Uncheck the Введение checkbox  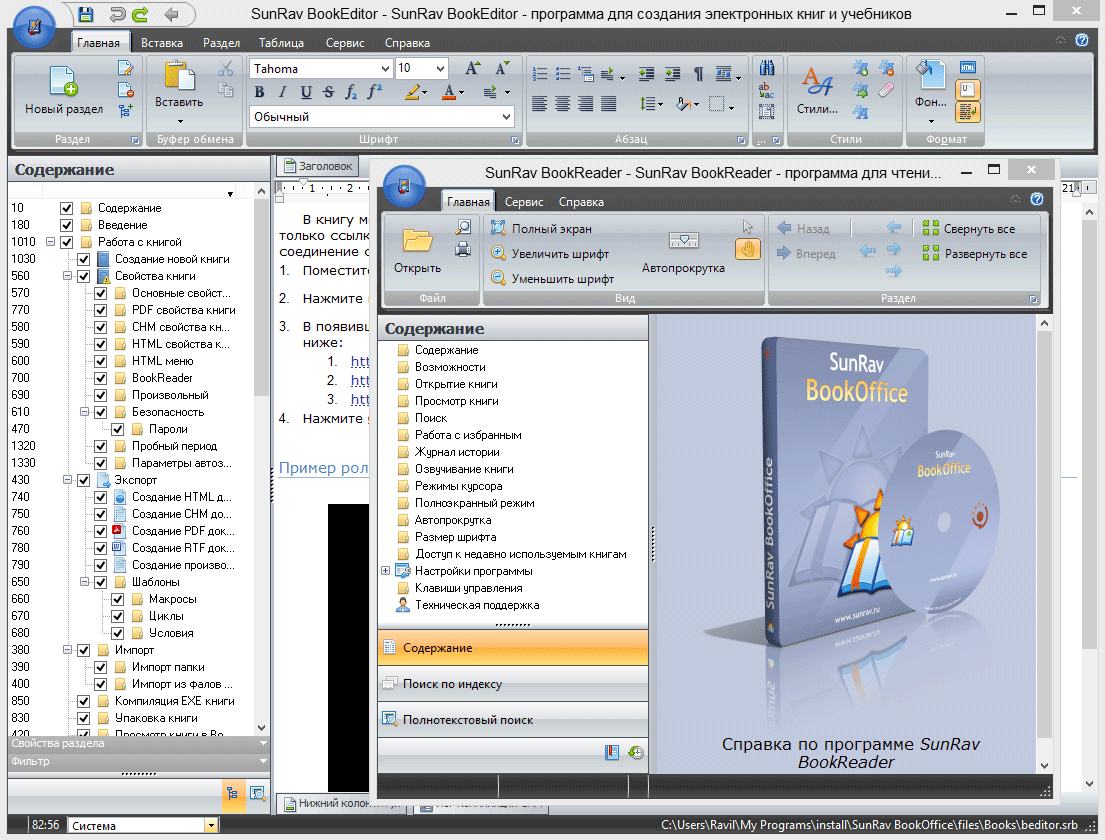coord(66,226)
